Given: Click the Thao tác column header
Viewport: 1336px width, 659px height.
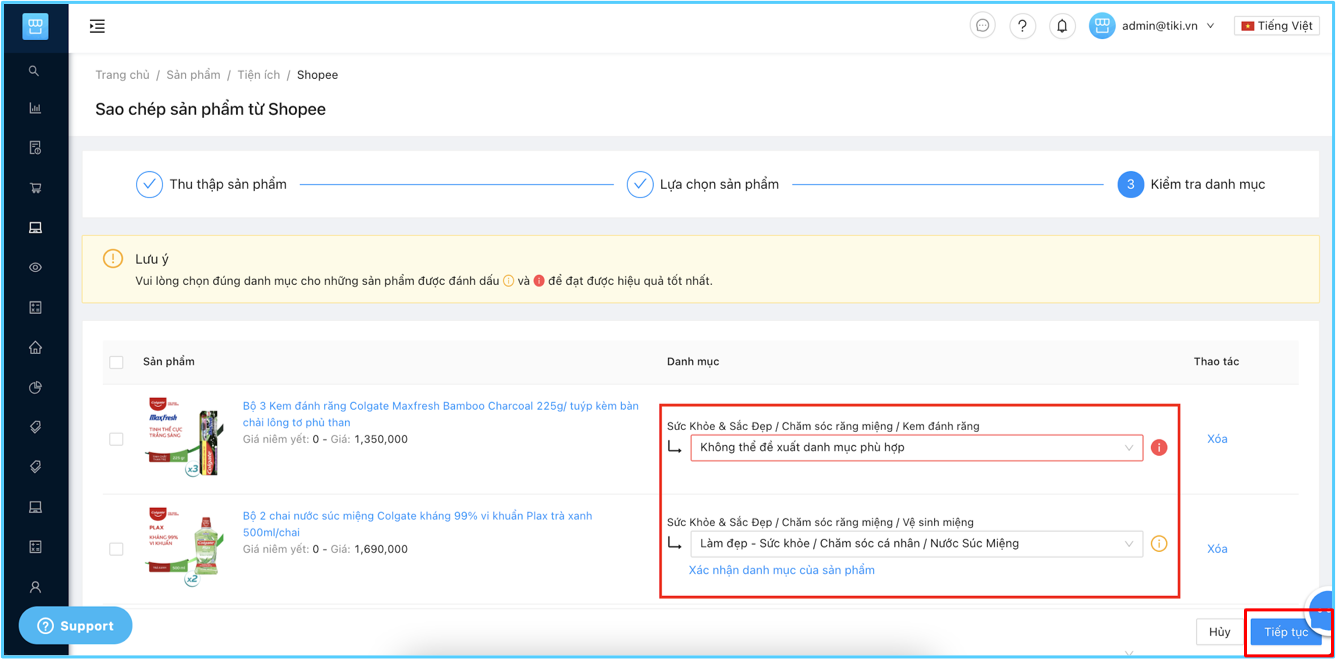Looking at the screenshot, I should pos(1216,362).
